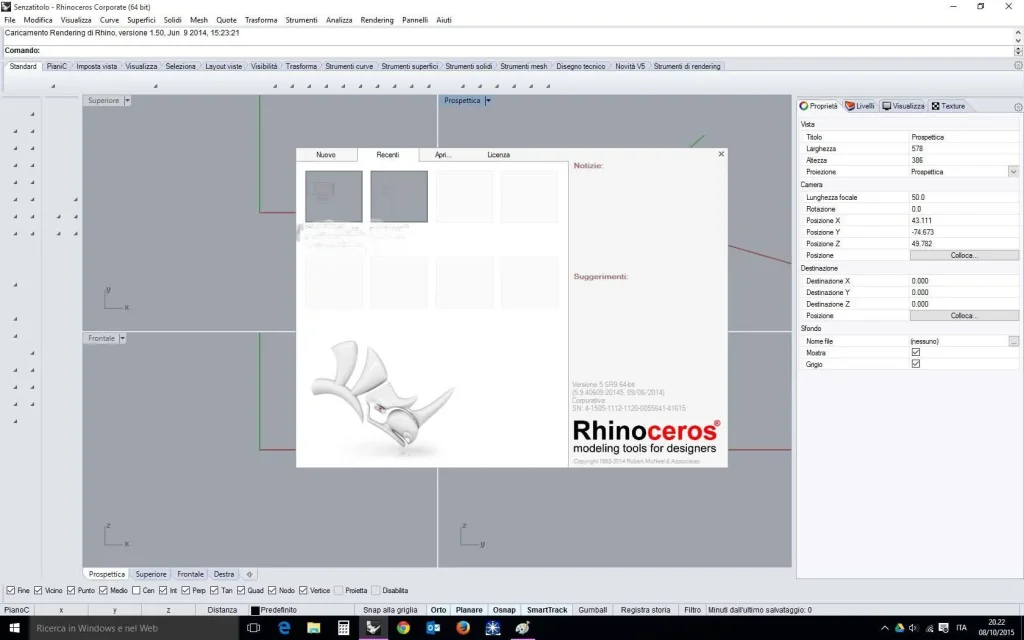The width and height of the screenshot is (1024, 640).
Task: Click Colloca button for Camera position
Action: [963, 255]
